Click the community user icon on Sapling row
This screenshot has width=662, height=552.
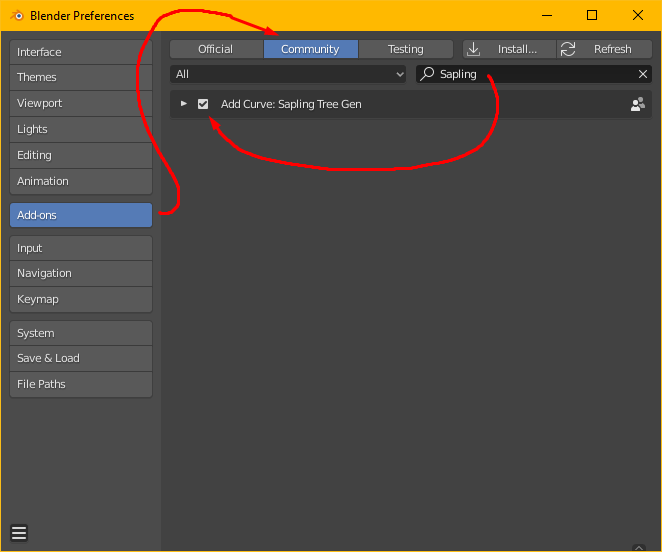pyautogui.click(x=637, y=104)
